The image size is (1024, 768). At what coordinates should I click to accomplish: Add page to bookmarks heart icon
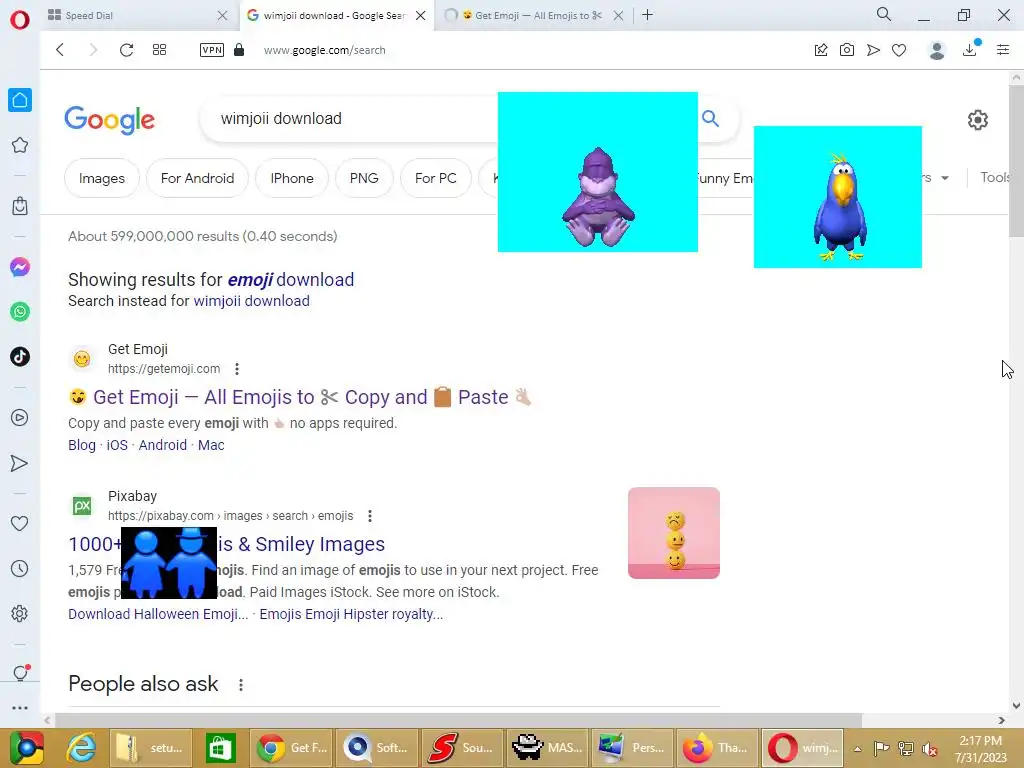tap(899, 50)
